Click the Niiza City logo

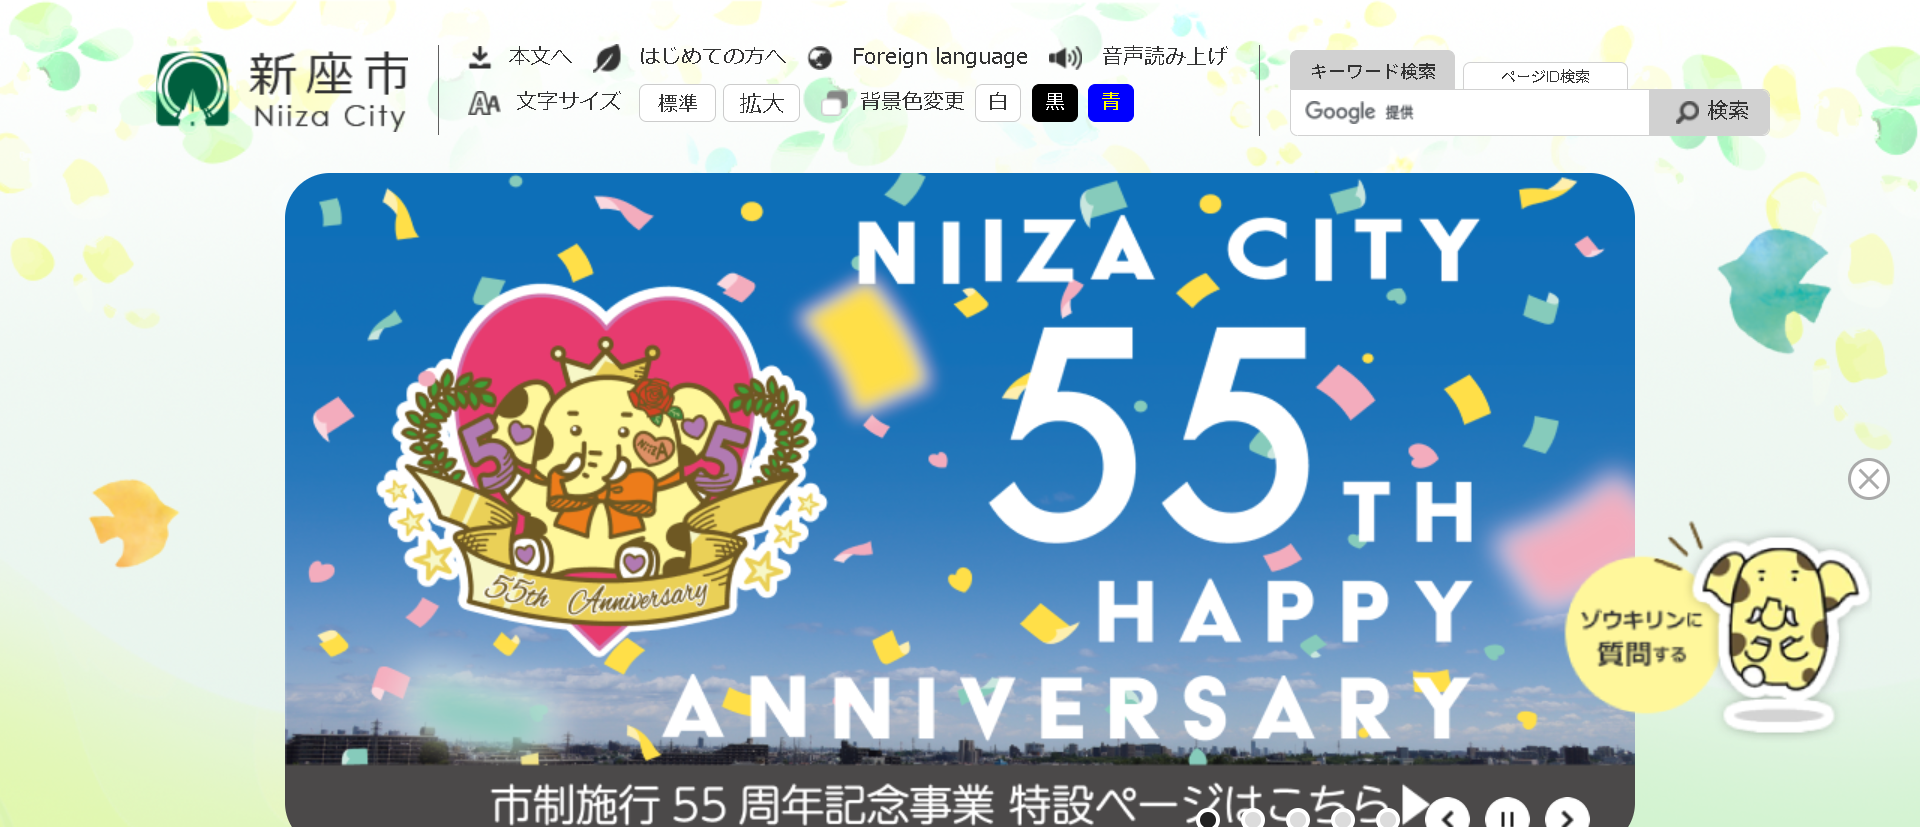click(282, 90)
